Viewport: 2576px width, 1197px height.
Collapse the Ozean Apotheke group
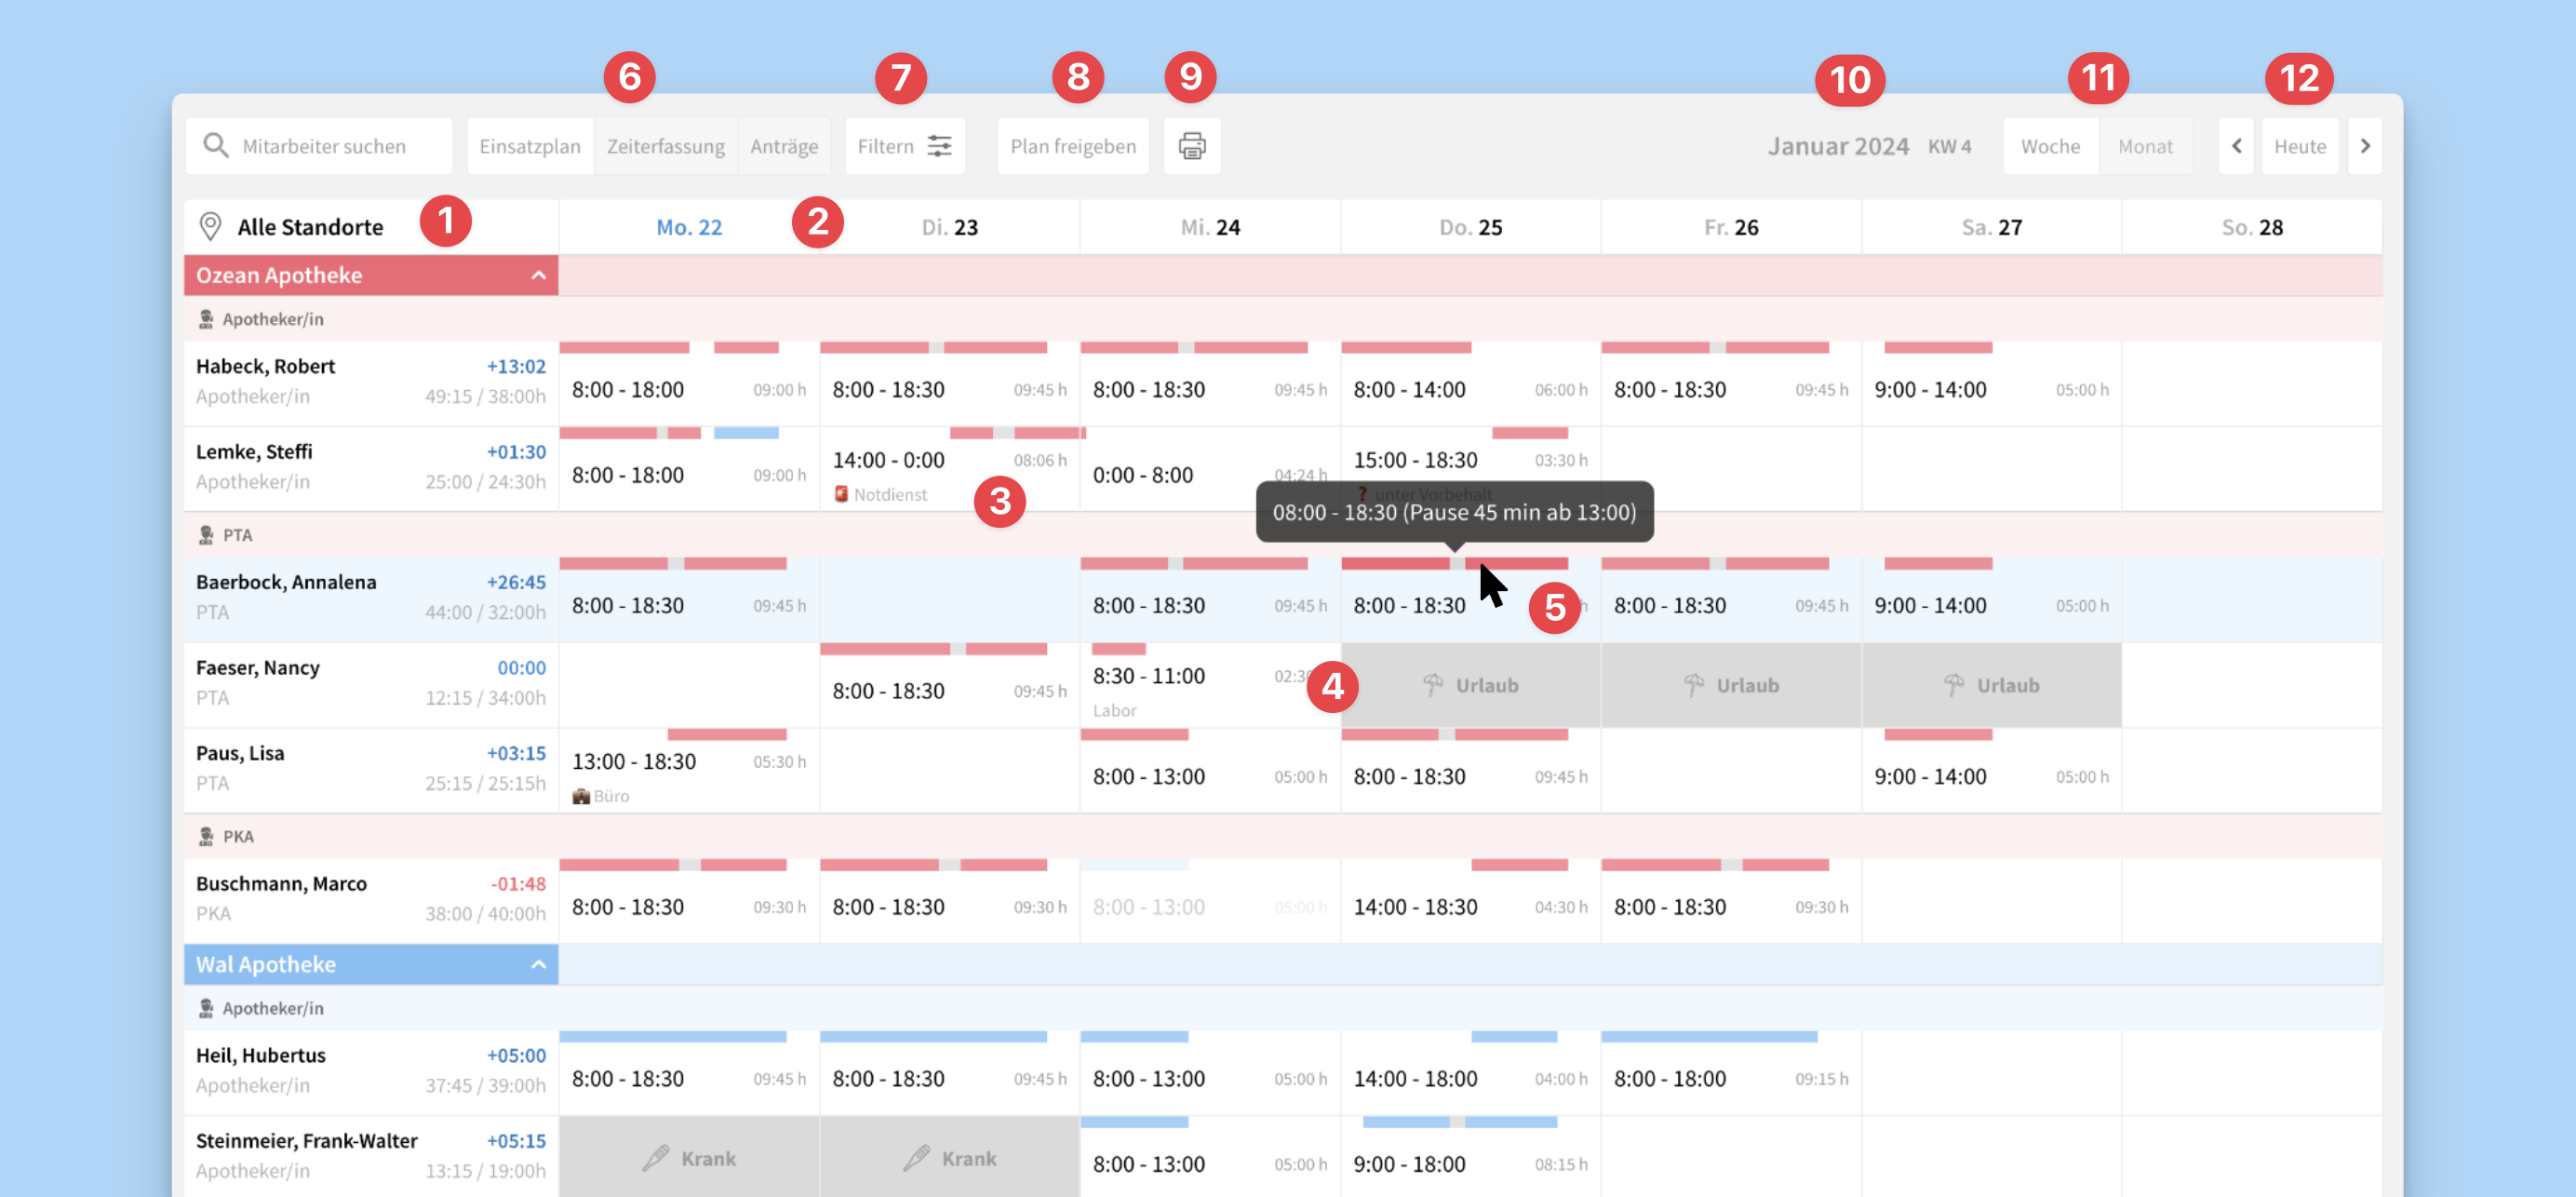coord(538,275)
